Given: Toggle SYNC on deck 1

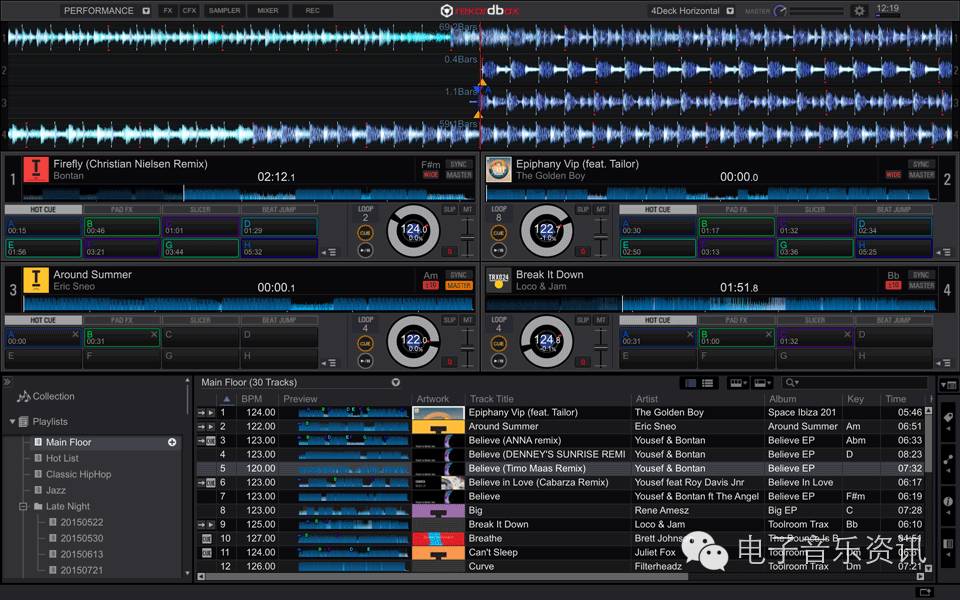Looking at the screenshot, I should tap(458, 164).
